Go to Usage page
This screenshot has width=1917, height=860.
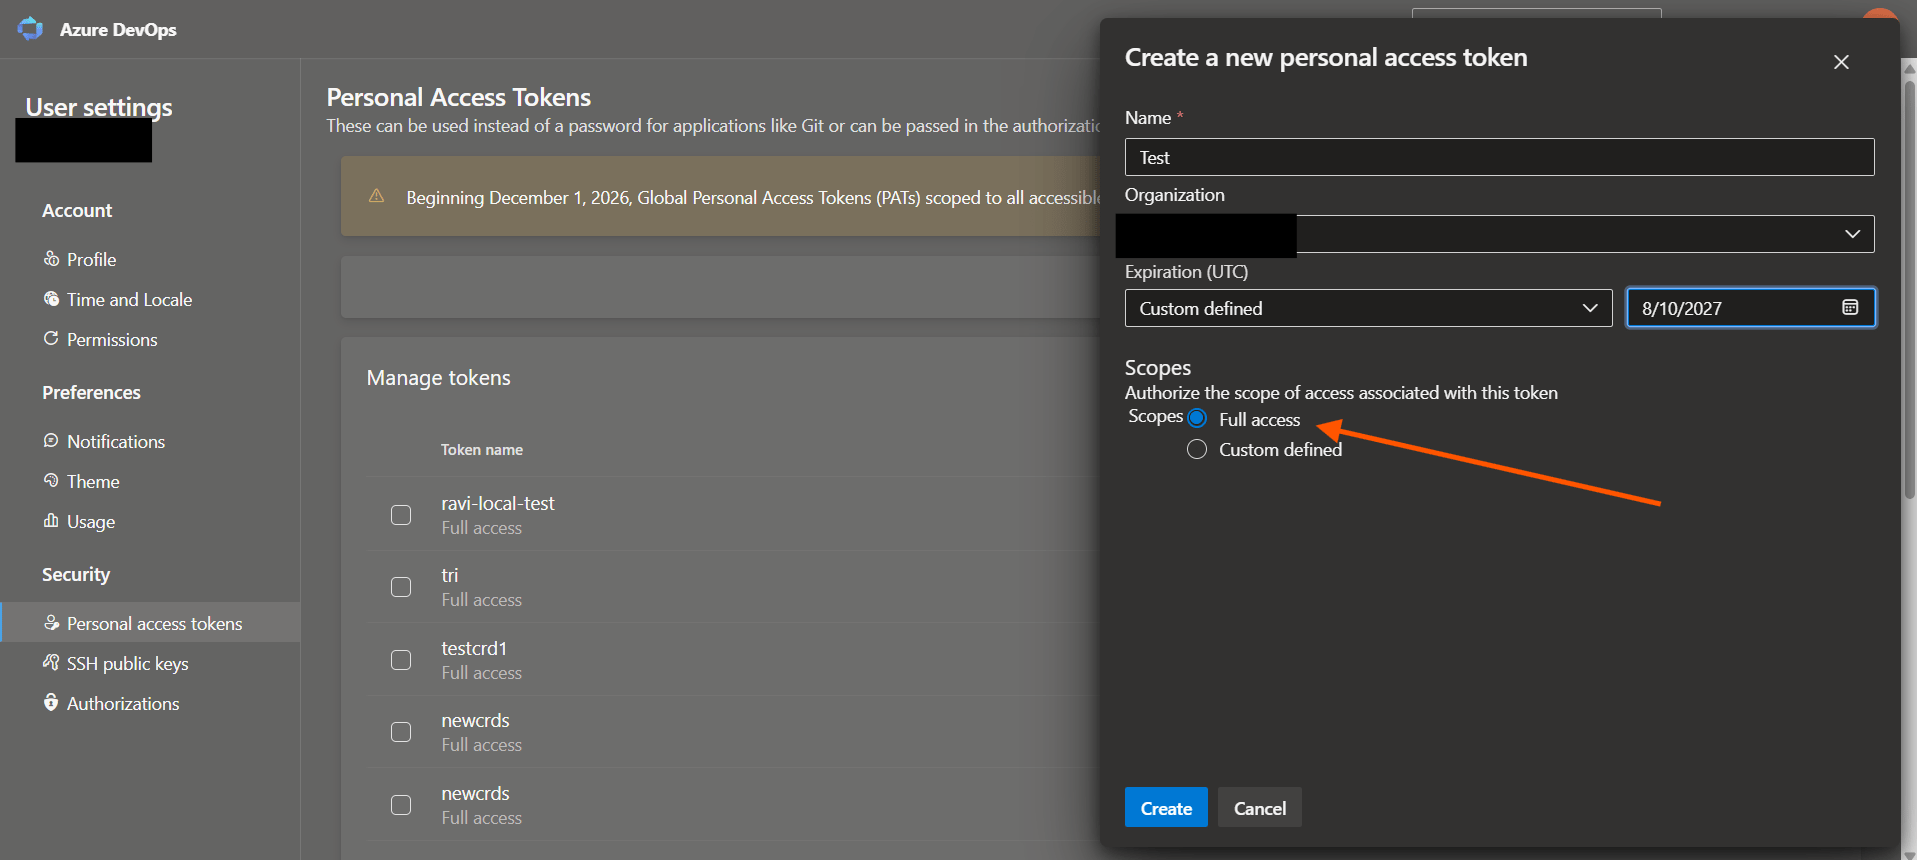91,522
